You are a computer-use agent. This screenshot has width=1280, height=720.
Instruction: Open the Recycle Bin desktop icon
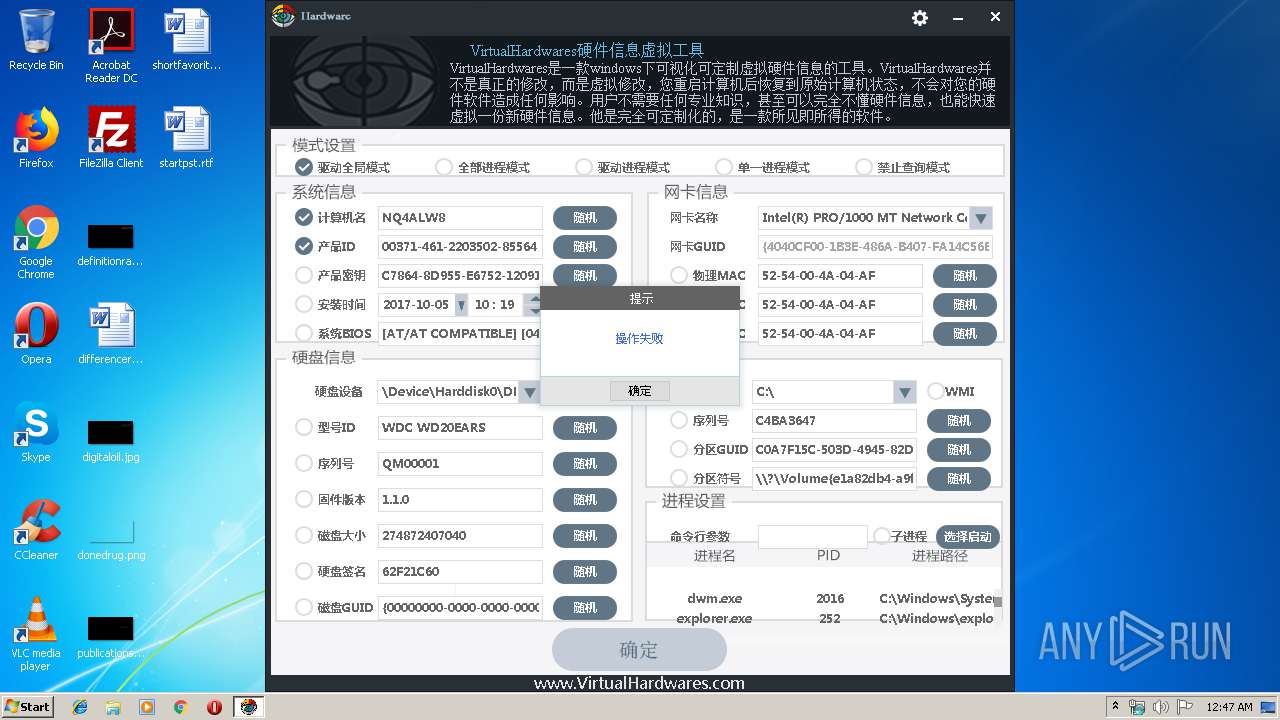[36, 39]
